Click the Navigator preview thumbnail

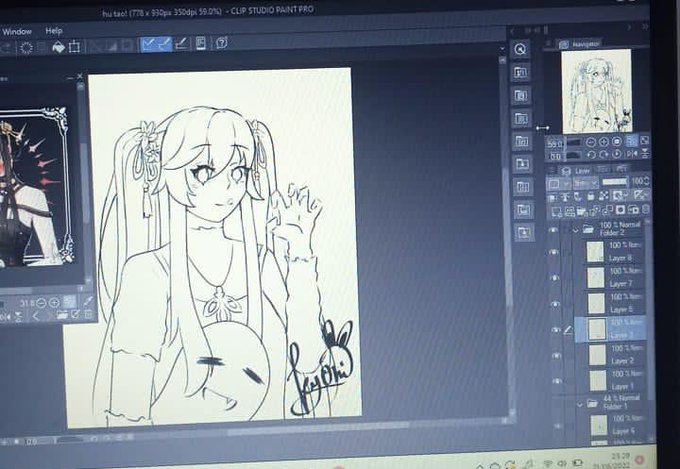point(597,91)
